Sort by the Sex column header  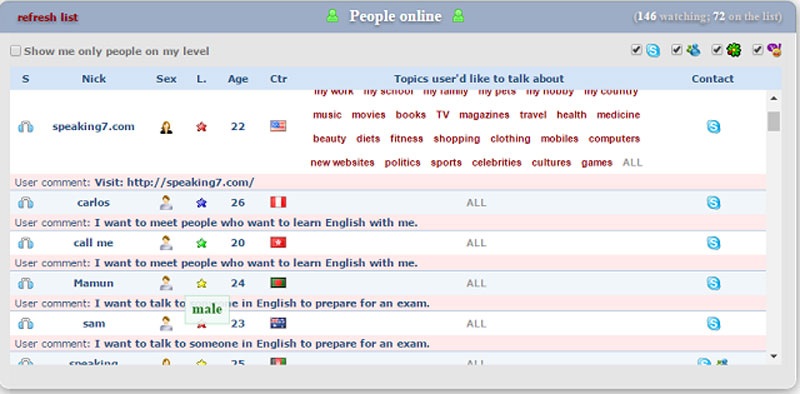point(166,79)
